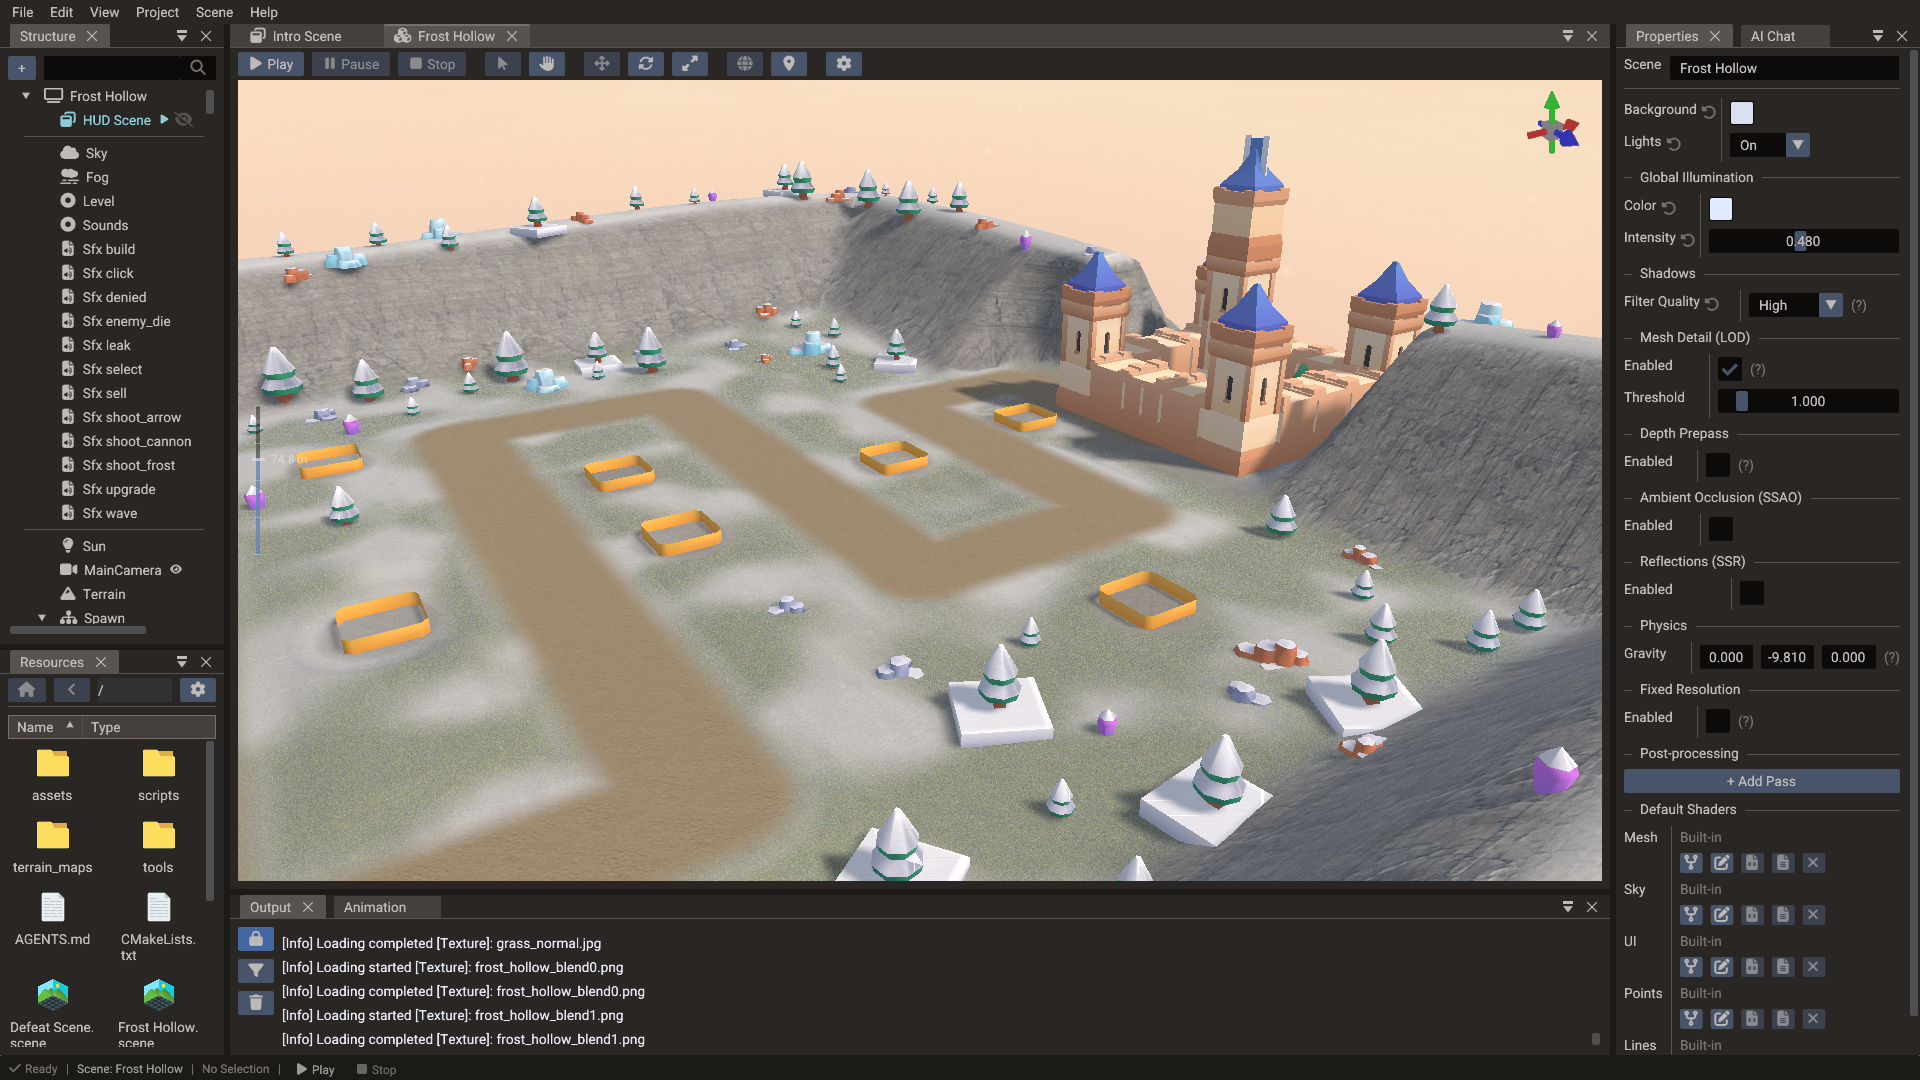This screenshot has height=1080, width=1920.
Task: Enable Fixed Resolution checkbox
Action: tap(1718, 721)
